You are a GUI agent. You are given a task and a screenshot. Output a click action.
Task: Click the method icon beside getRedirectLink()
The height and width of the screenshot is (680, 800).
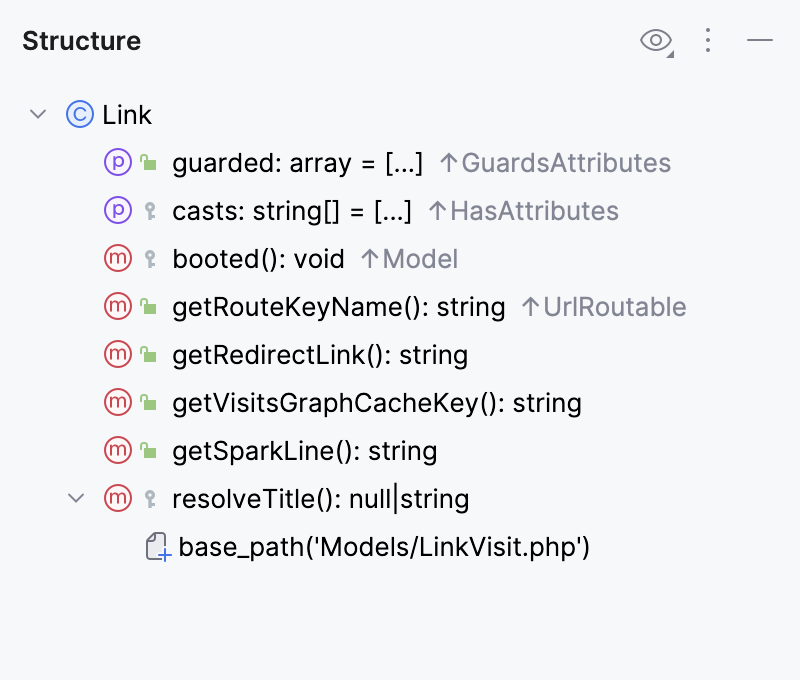pos(117,354)
